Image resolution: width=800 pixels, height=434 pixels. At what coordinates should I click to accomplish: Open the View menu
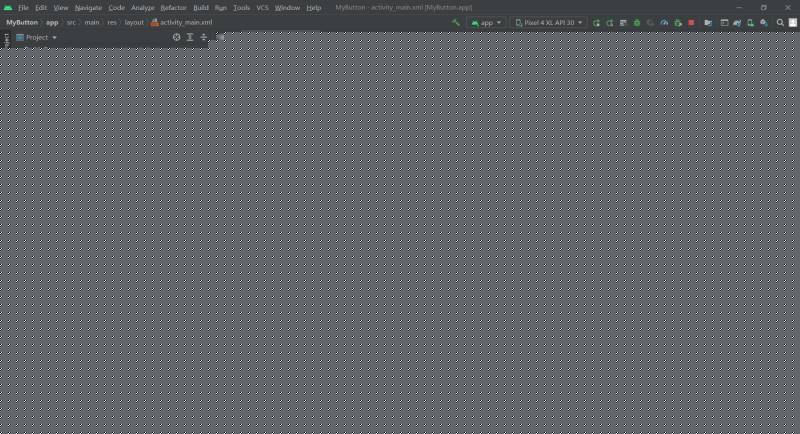61,8
